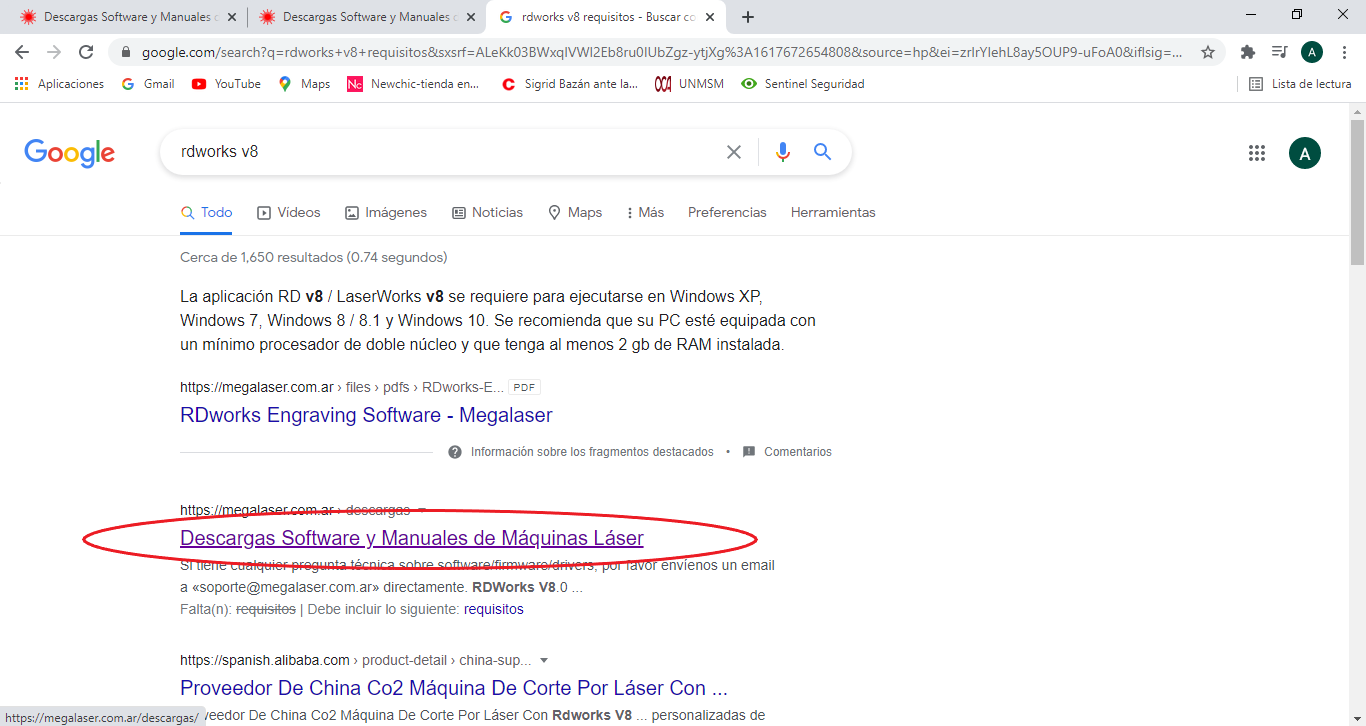Send feedback via Comentarios link
1366x726 pixels.
pyautogui.click(x=787, y=452)
